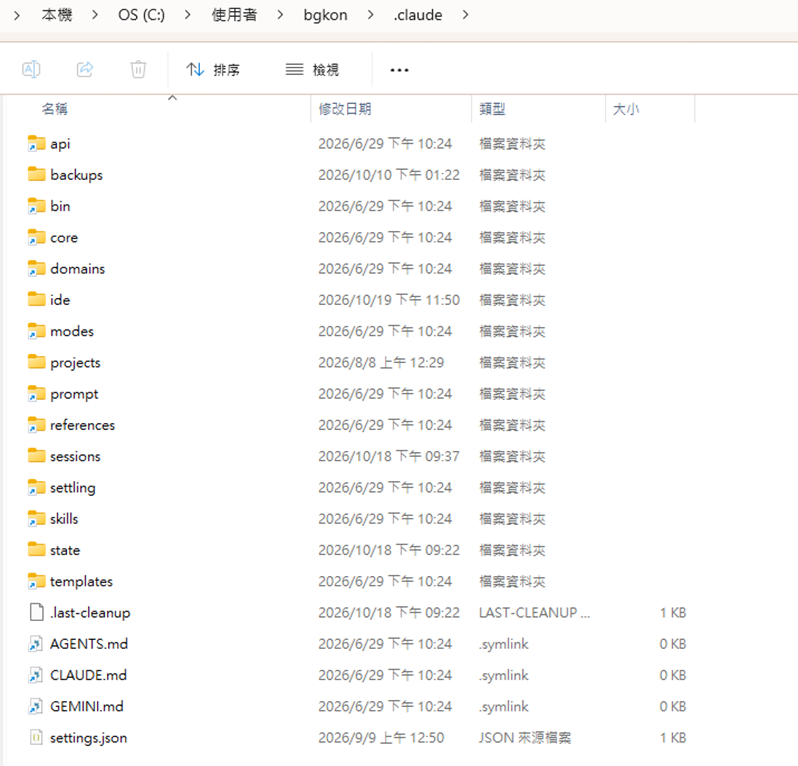Click the GEMINI.md .symlink type cell
This screenshot has width=798, height=766.
coord(503,706)
